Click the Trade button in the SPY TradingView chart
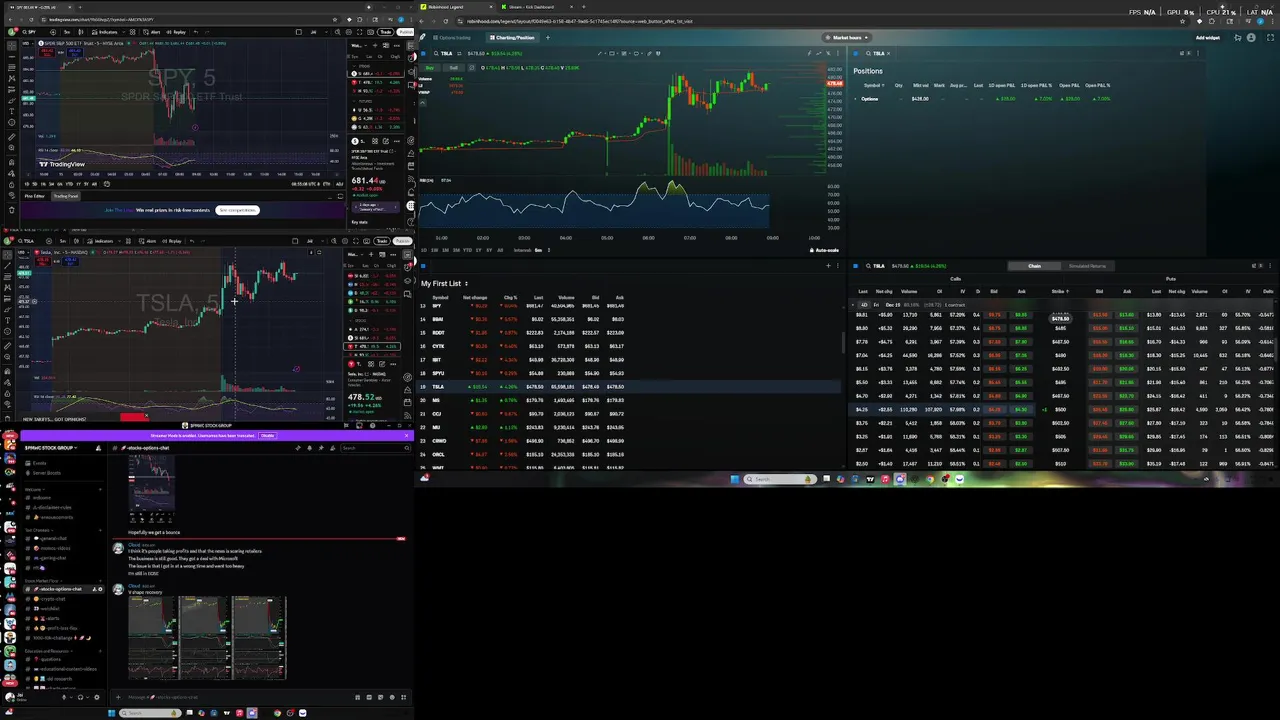Screen dimensions: 1280x720 pos(385,32)
